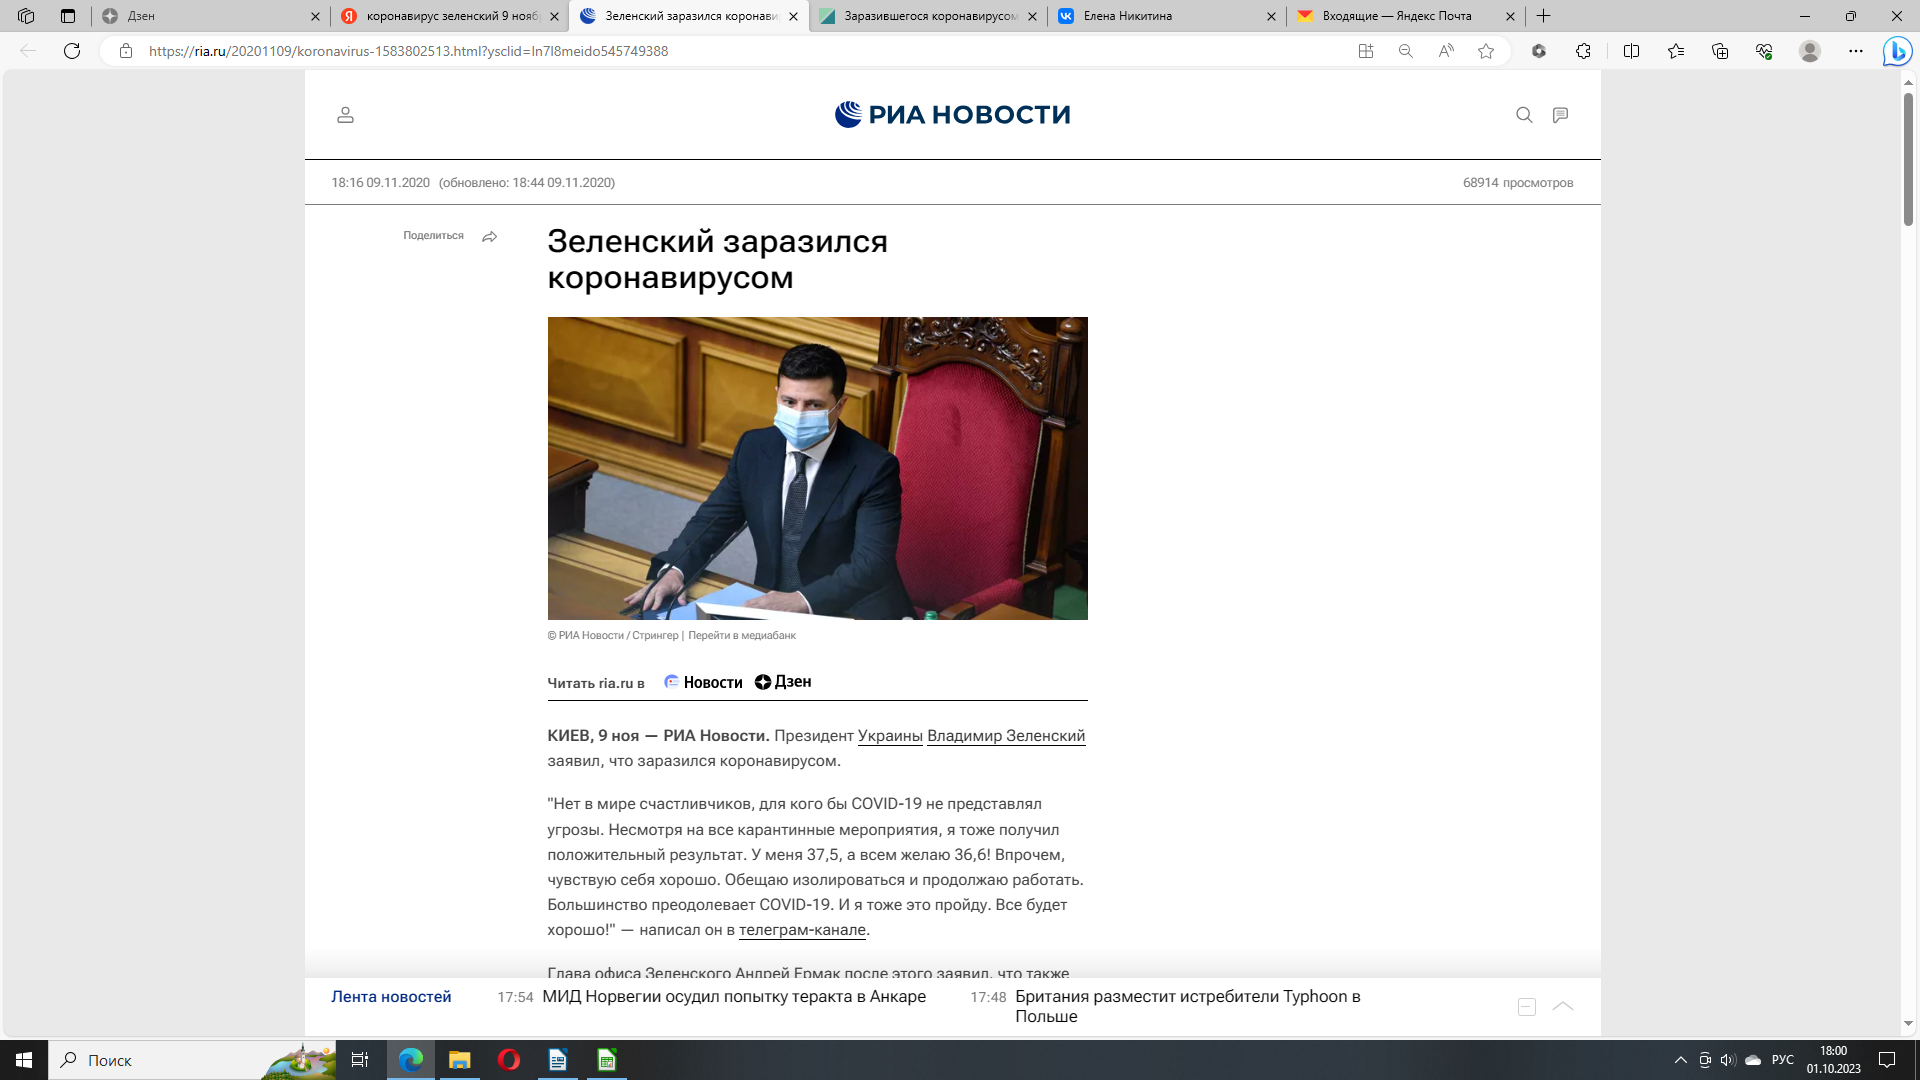1920x1080 pixels.
Task: Switch to the Дзен tab
Action: click(210, 16)
